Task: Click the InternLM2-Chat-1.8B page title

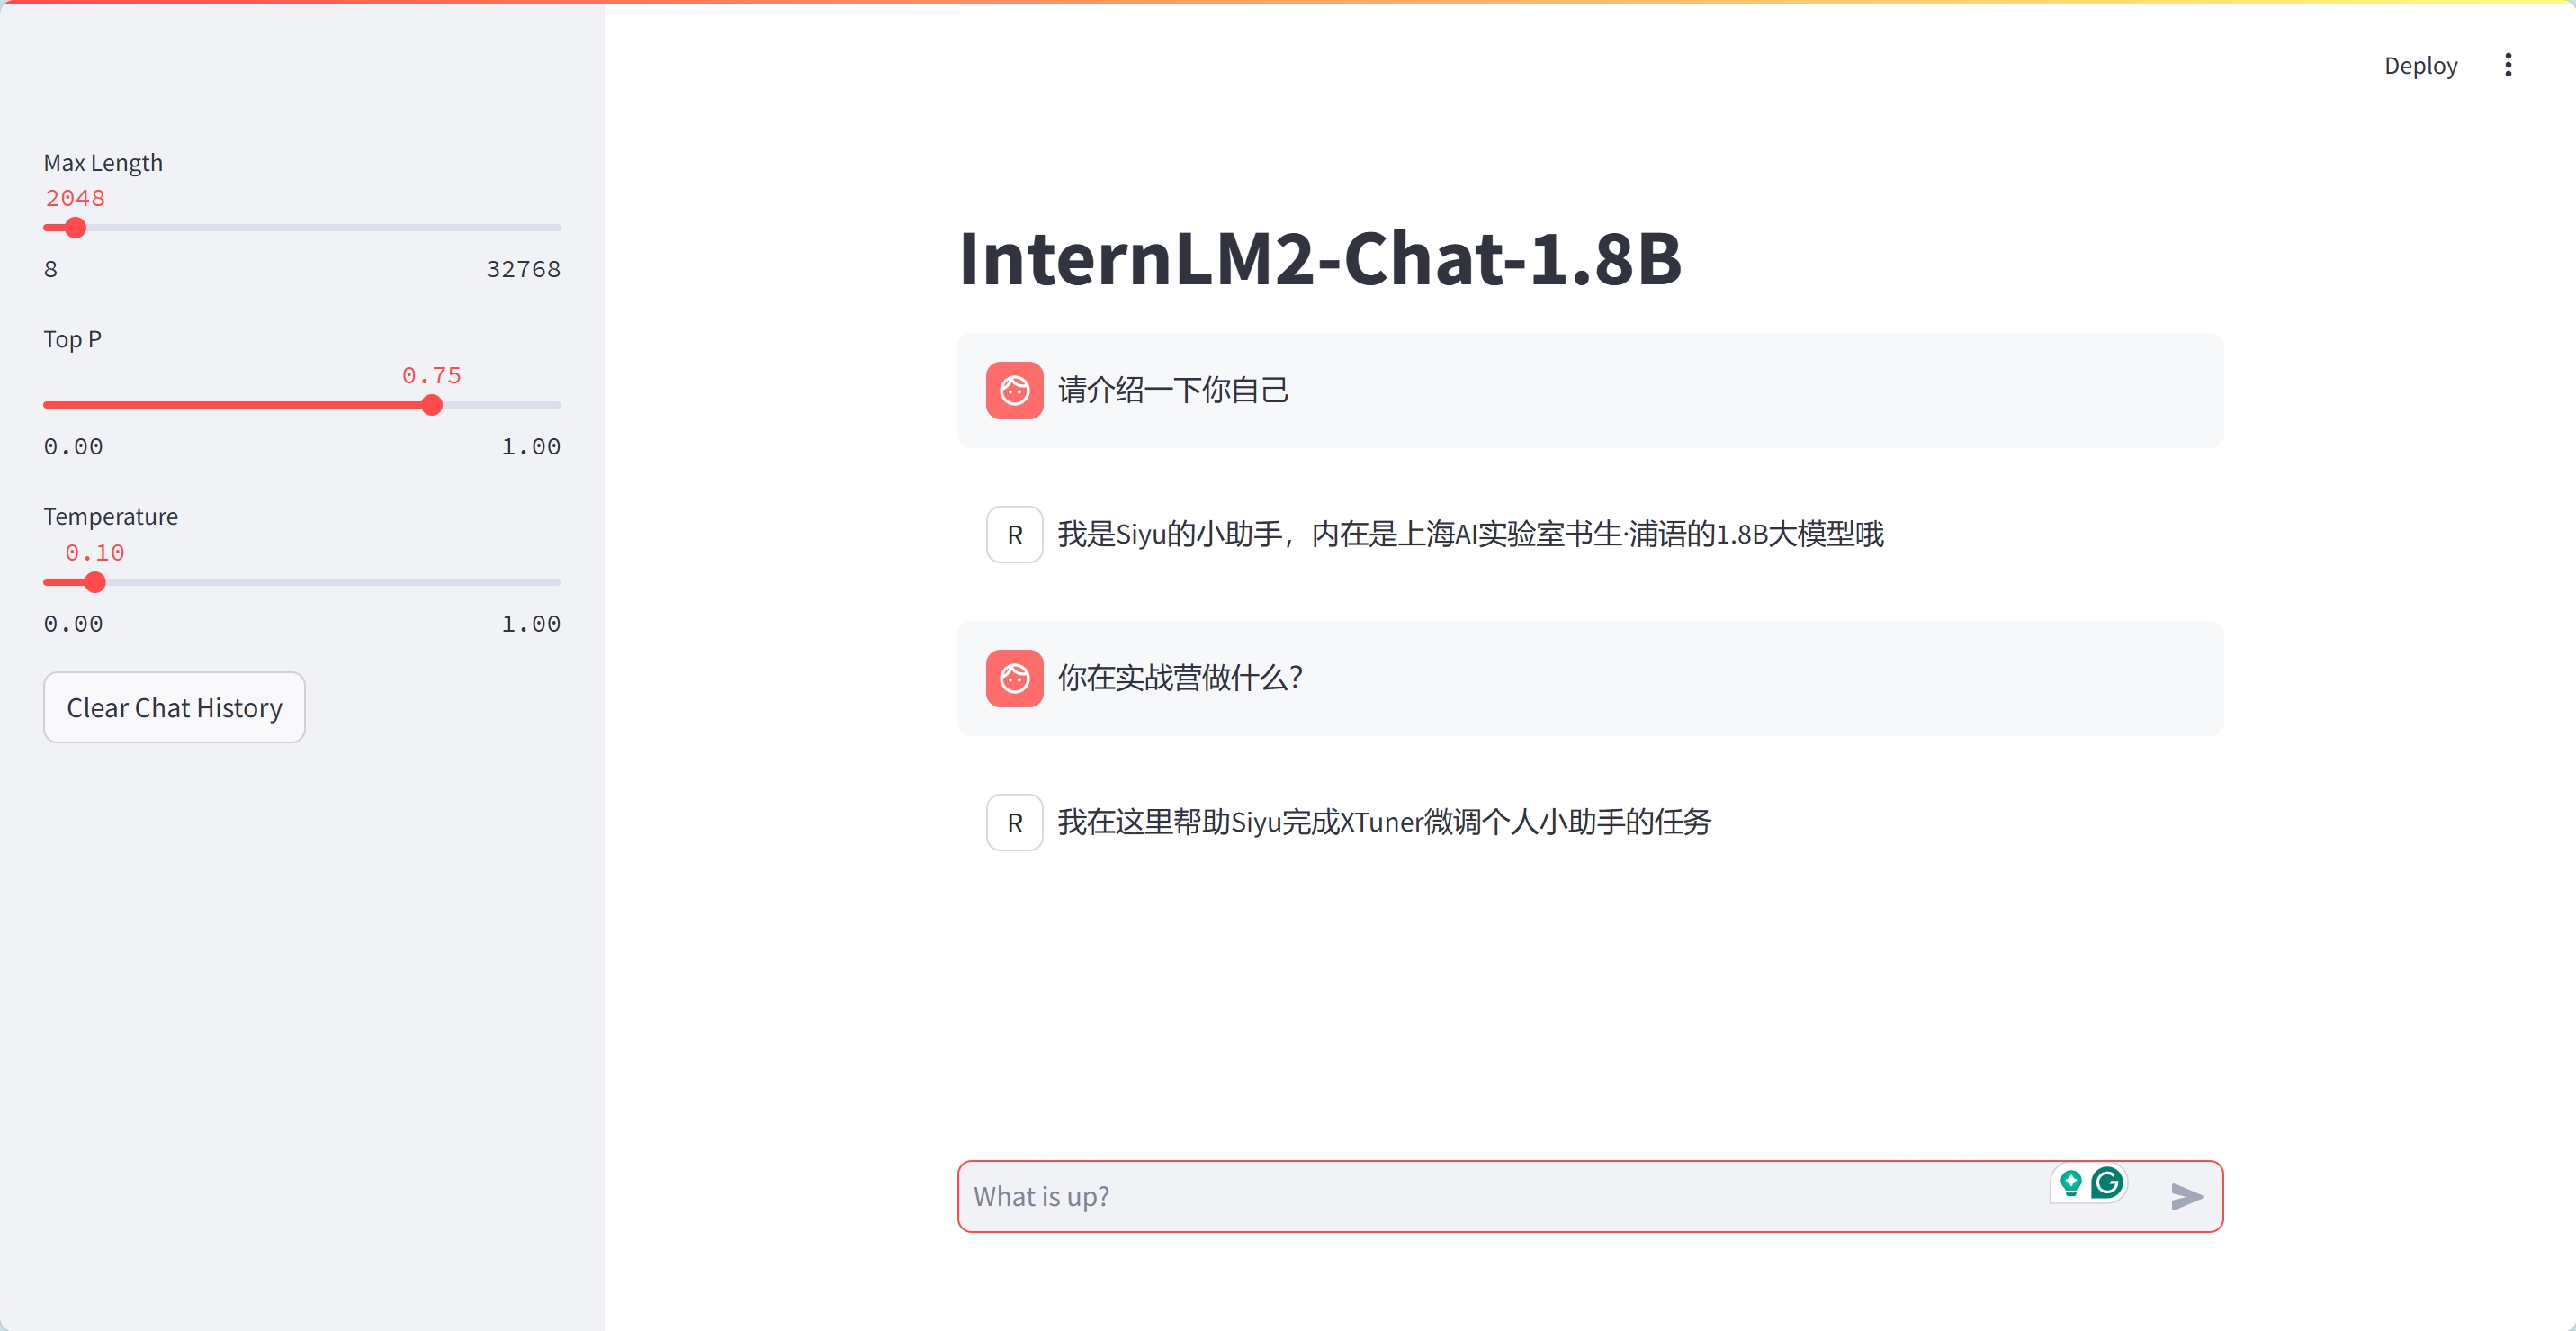Action: (x=1320, y=258)
